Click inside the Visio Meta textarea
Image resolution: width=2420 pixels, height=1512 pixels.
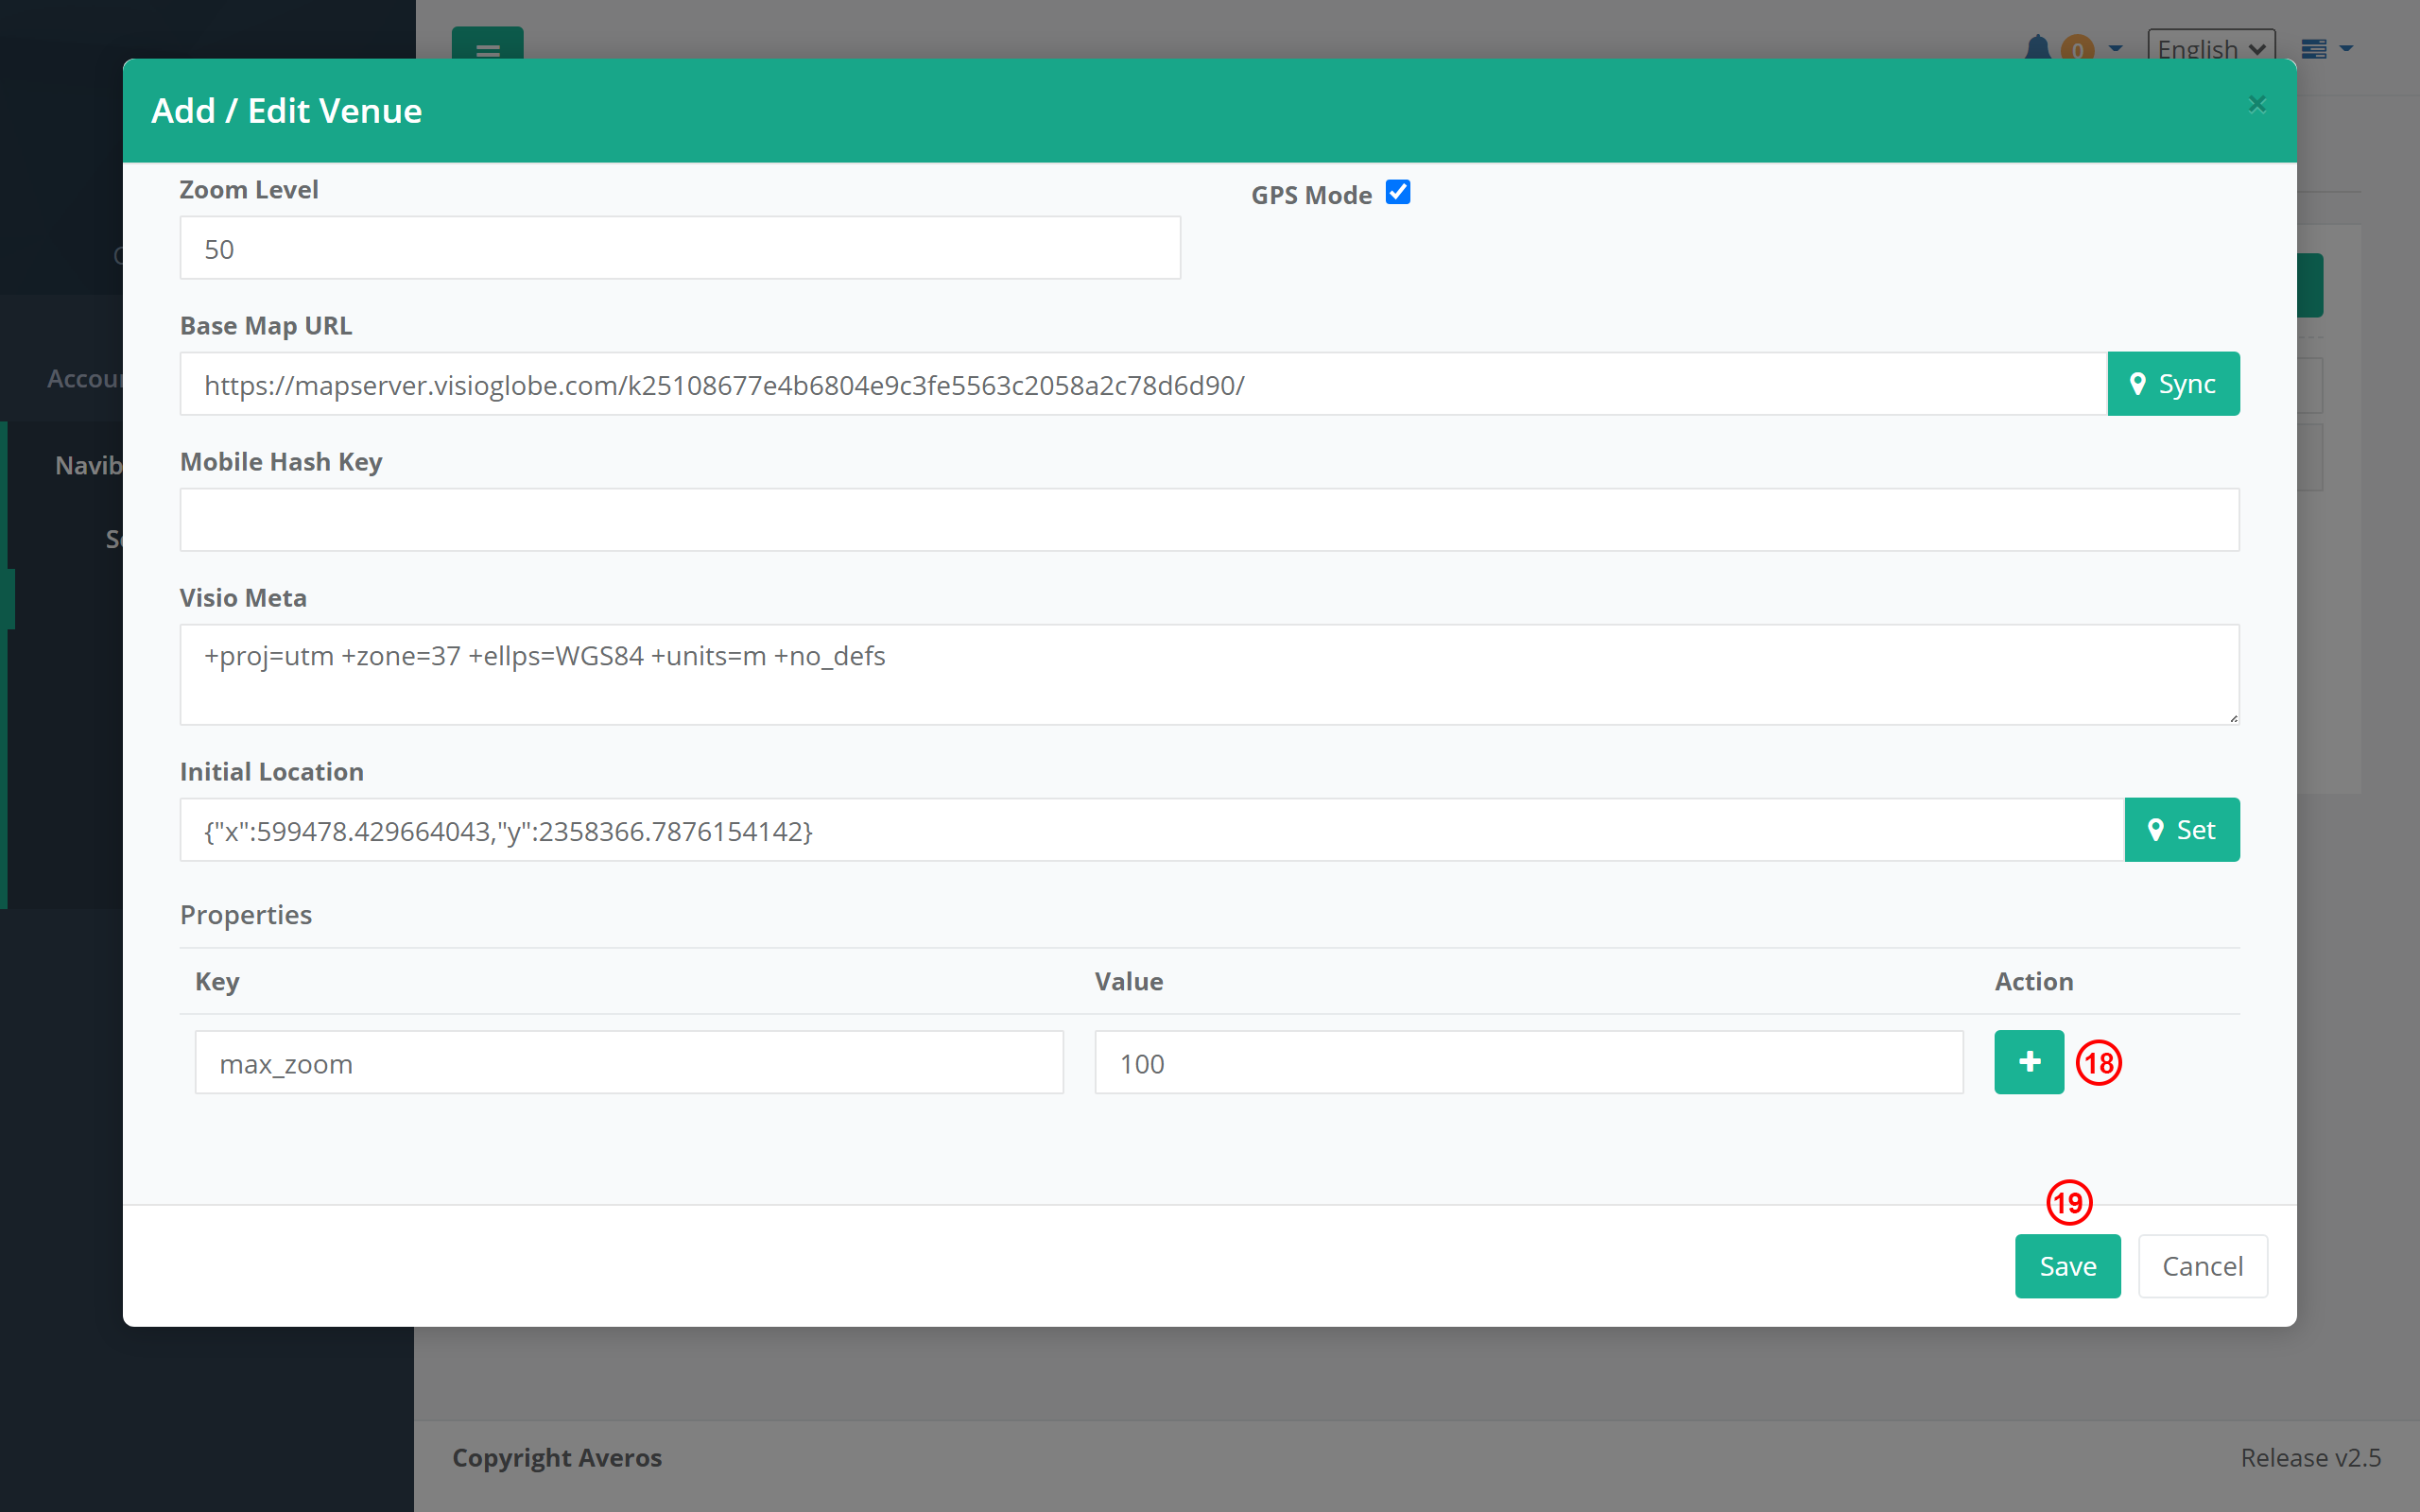tap(1208, 676)
